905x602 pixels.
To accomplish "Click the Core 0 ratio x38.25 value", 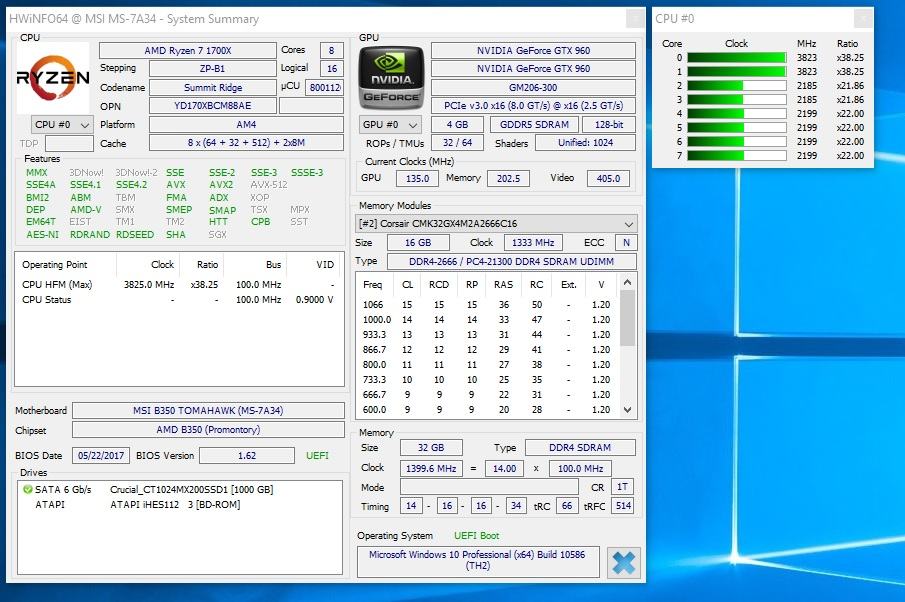I will point(850,58).
